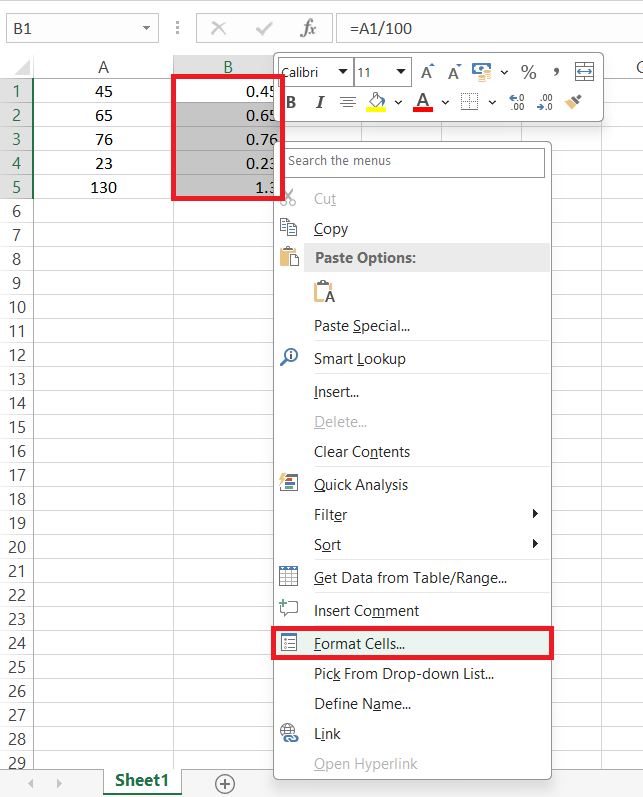Click Insert Comment bubble icon
This screenshot has width=643, height=797.
289,607
